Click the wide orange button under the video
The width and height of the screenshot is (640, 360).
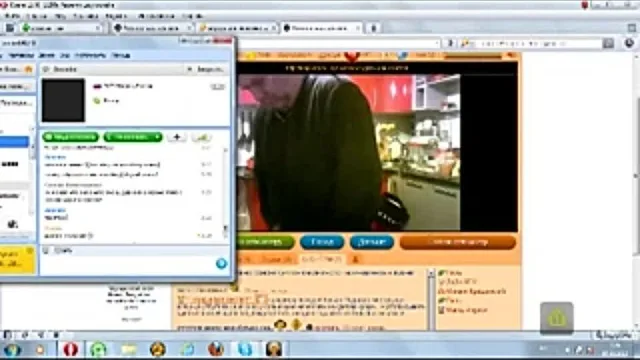click(x=458, y=242)
